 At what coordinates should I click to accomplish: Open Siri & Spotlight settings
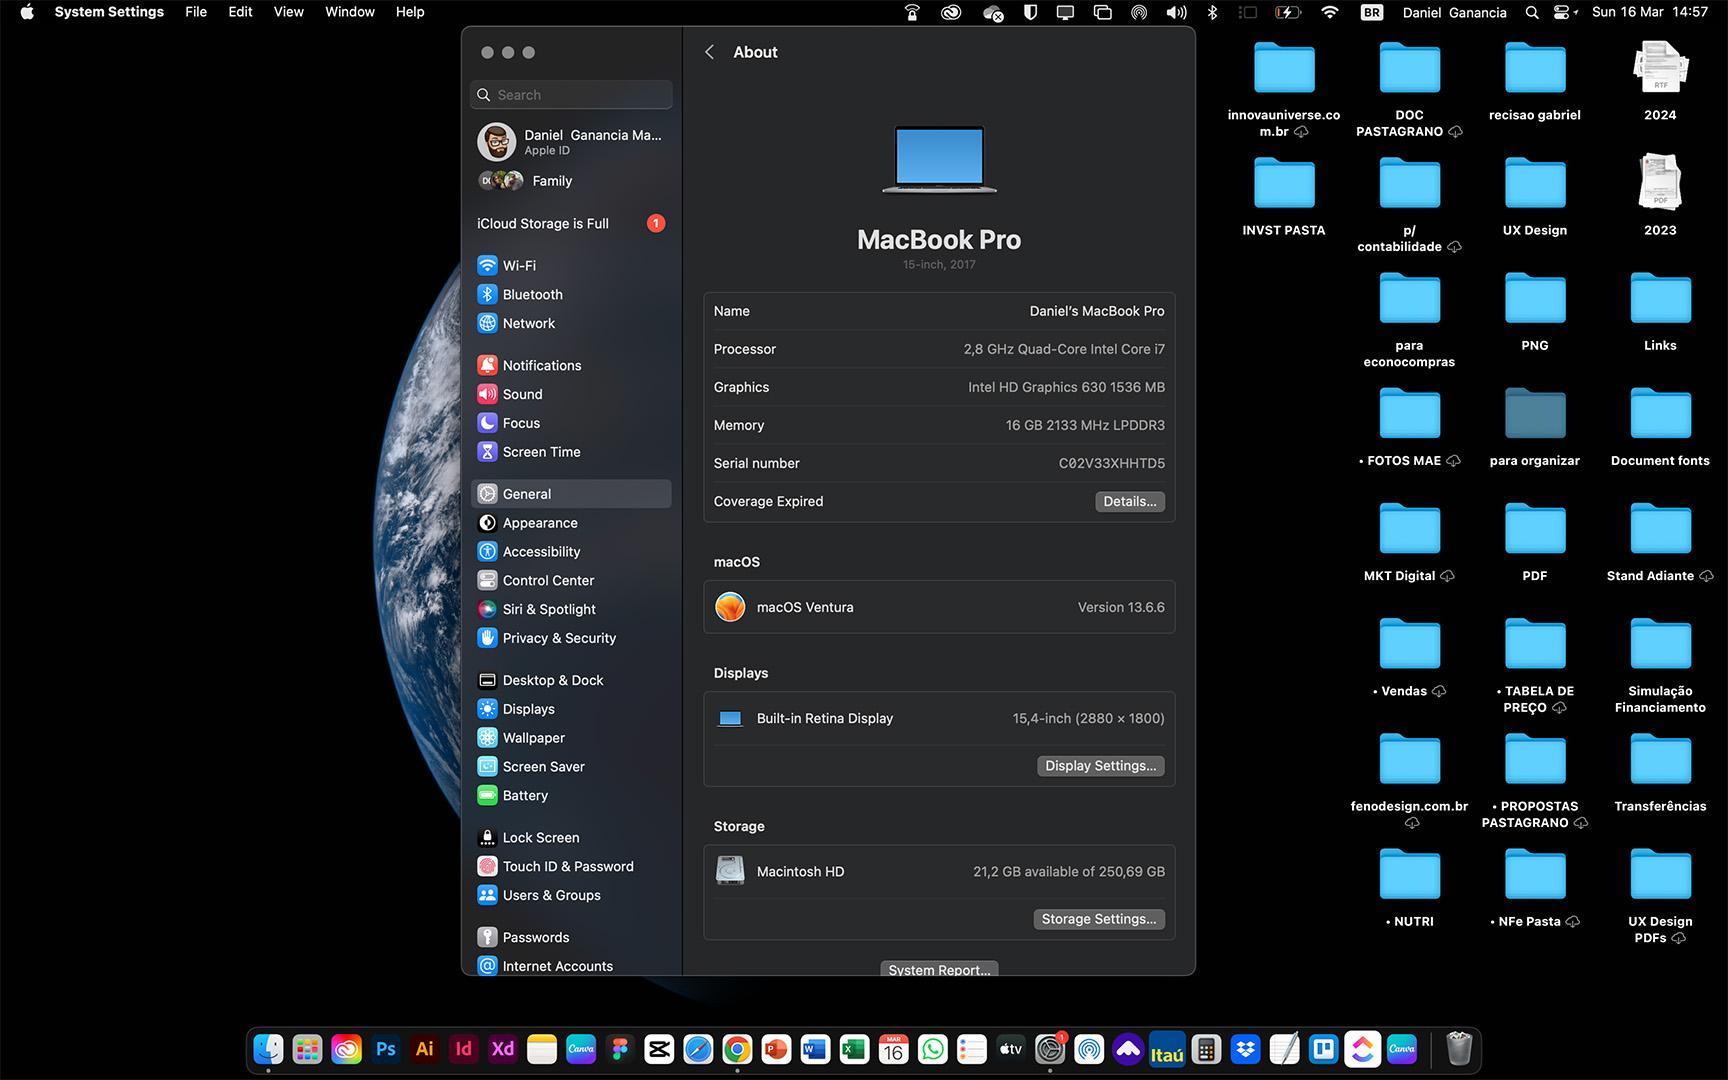click(x=571, y=609)
